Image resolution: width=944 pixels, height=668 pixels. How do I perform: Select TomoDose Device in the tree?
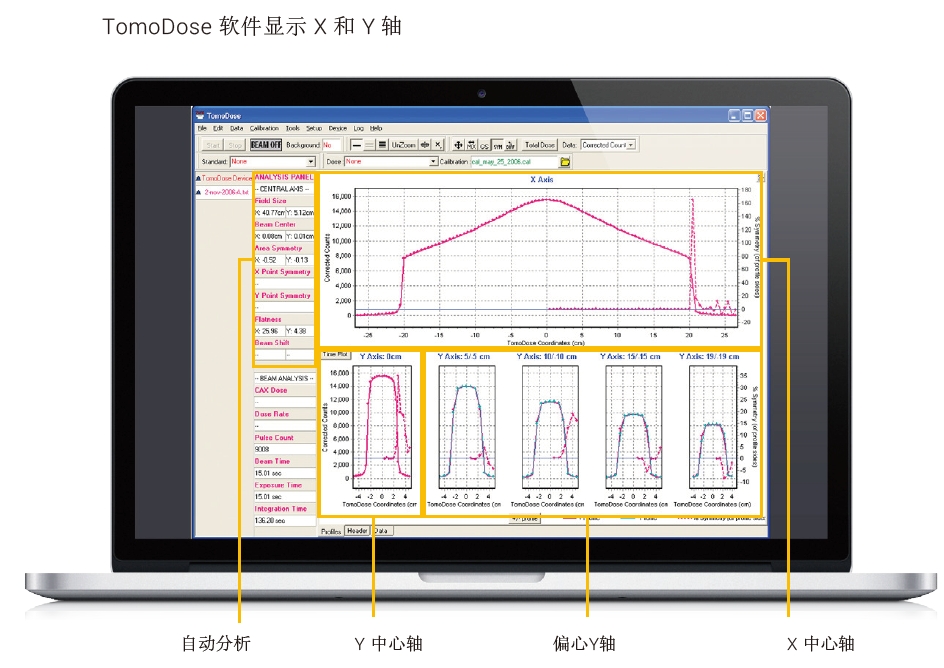coord(226,179)
